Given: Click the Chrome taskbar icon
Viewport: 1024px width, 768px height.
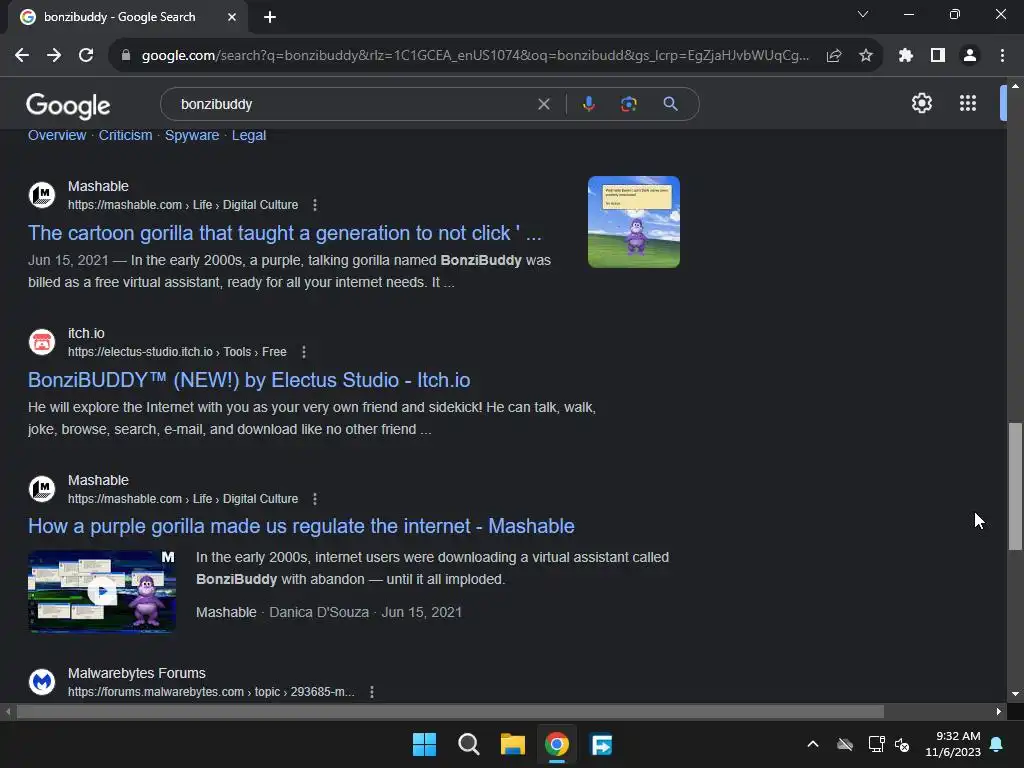Looking at the screenshot, I should (557, 744).
